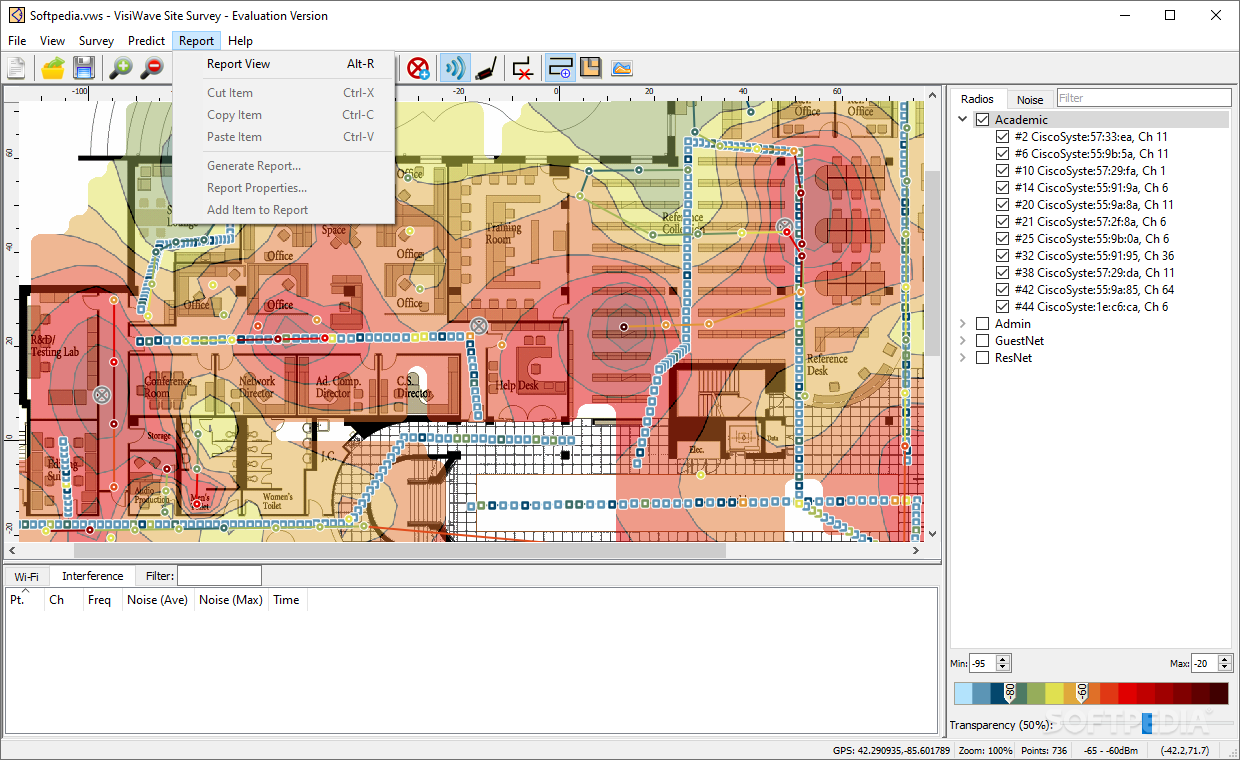This screenshot has width=1240, height=760.
Task: Click the -80 marker on color scale
Action: click(1010, 692)
